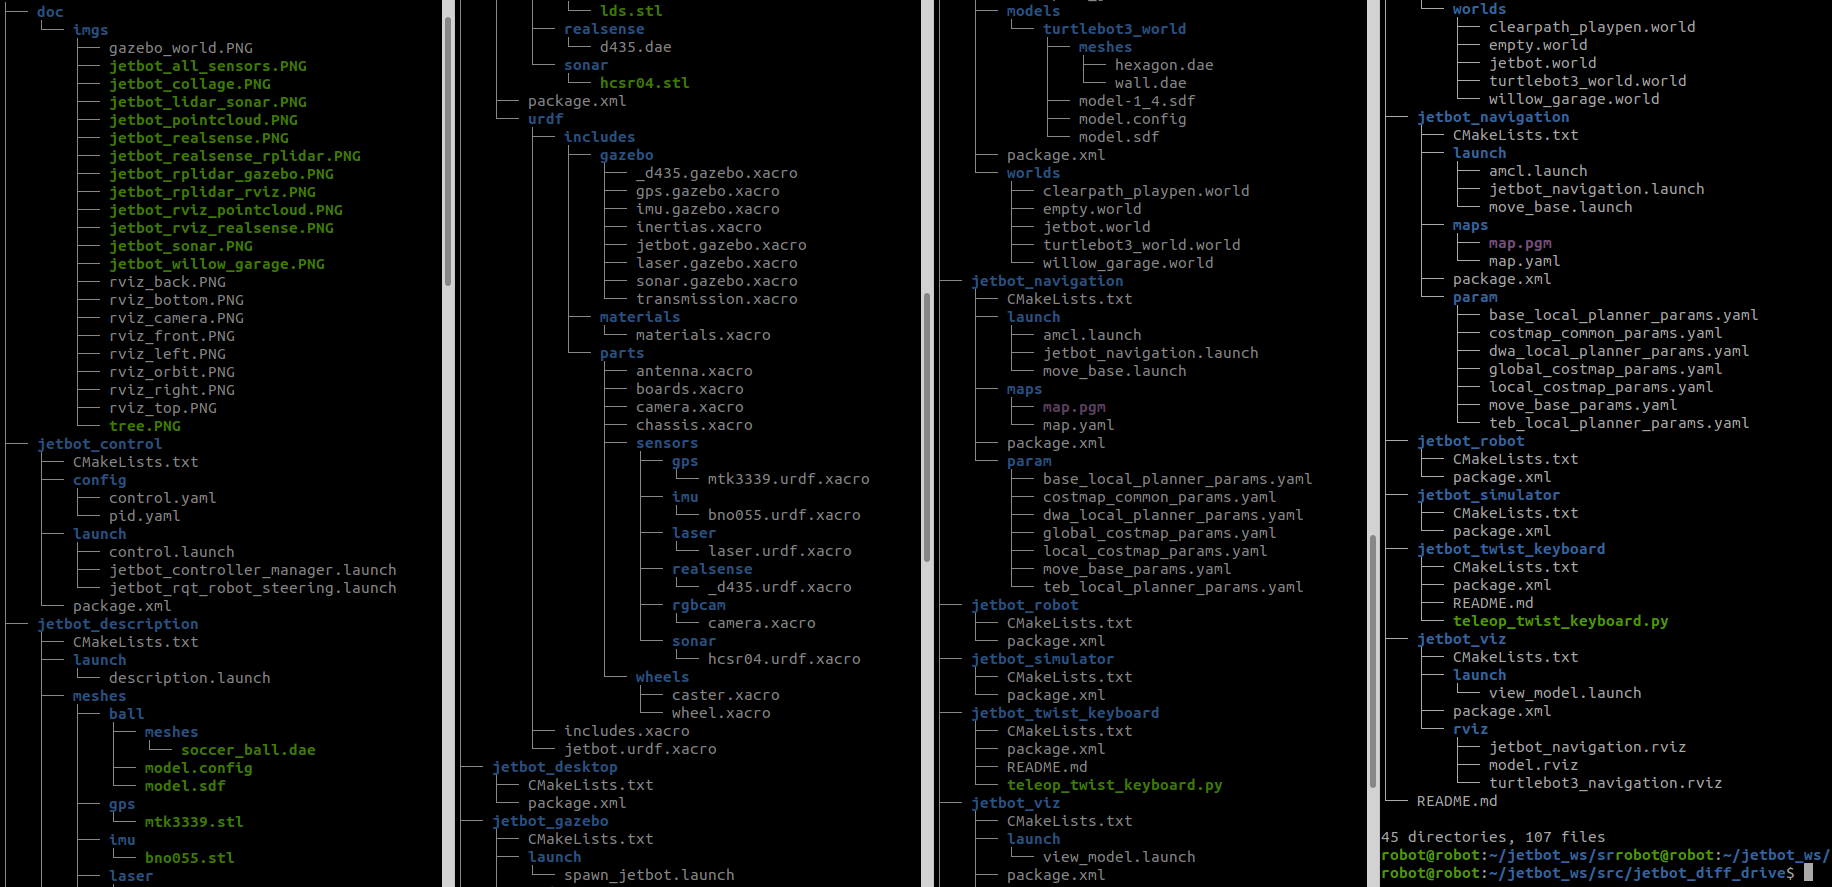Select hexagon.dae mesh file name
This screenshot has width=1832, height=887.
[x=1164, y=65]
